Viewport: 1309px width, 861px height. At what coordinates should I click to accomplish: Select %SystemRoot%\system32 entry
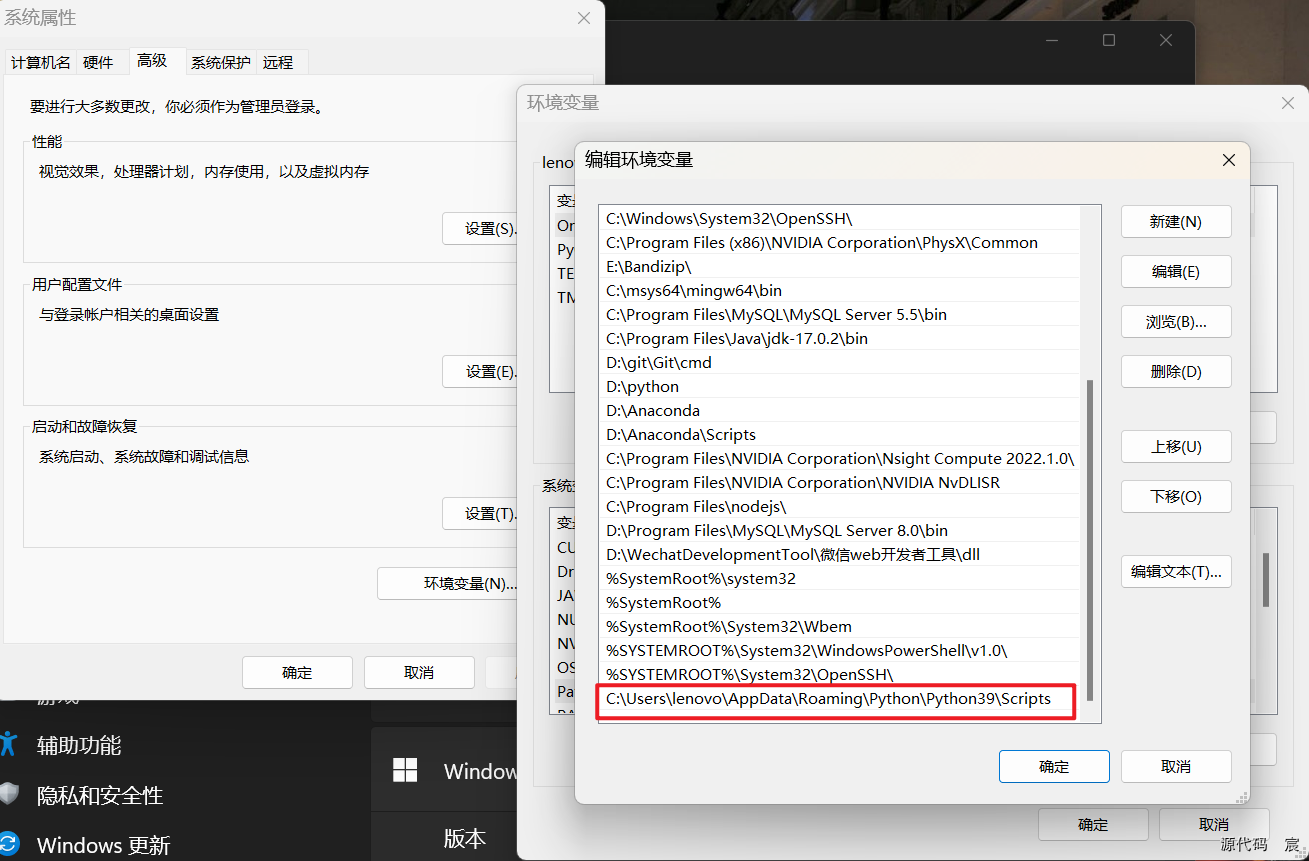coord(839,578)
